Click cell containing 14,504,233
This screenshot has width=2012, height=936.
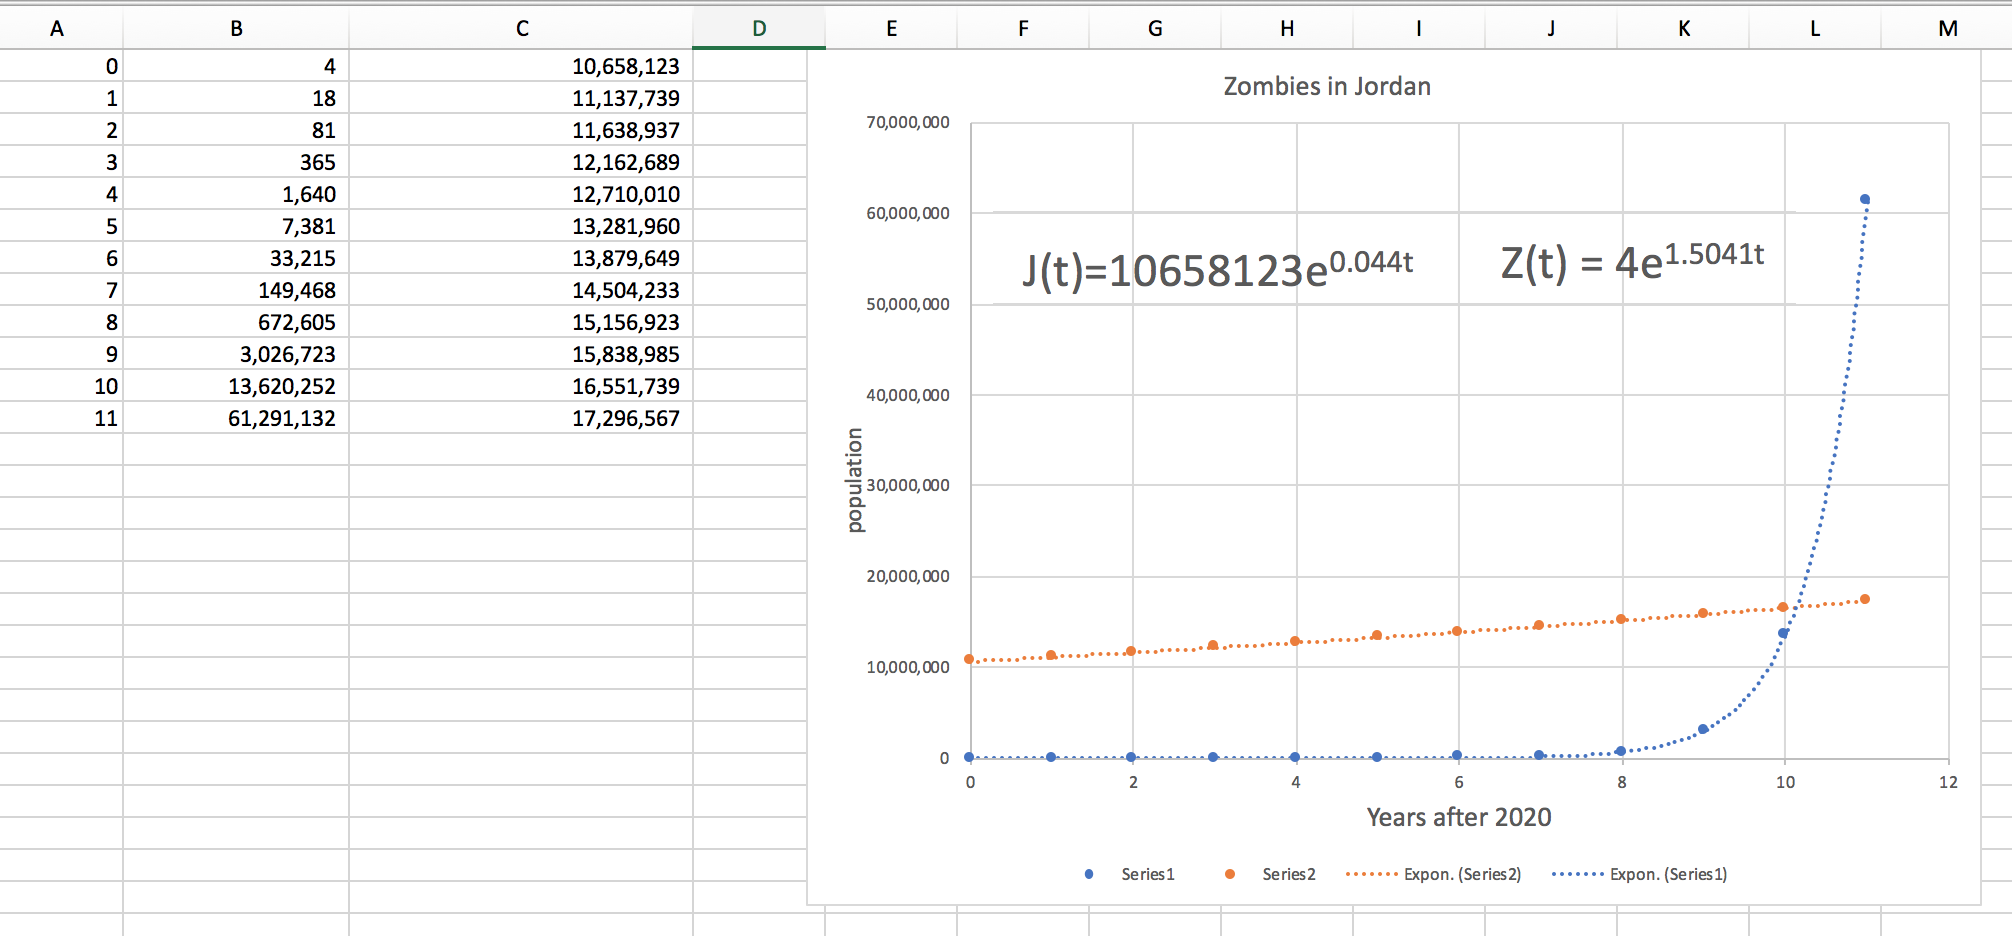[521, 290]
